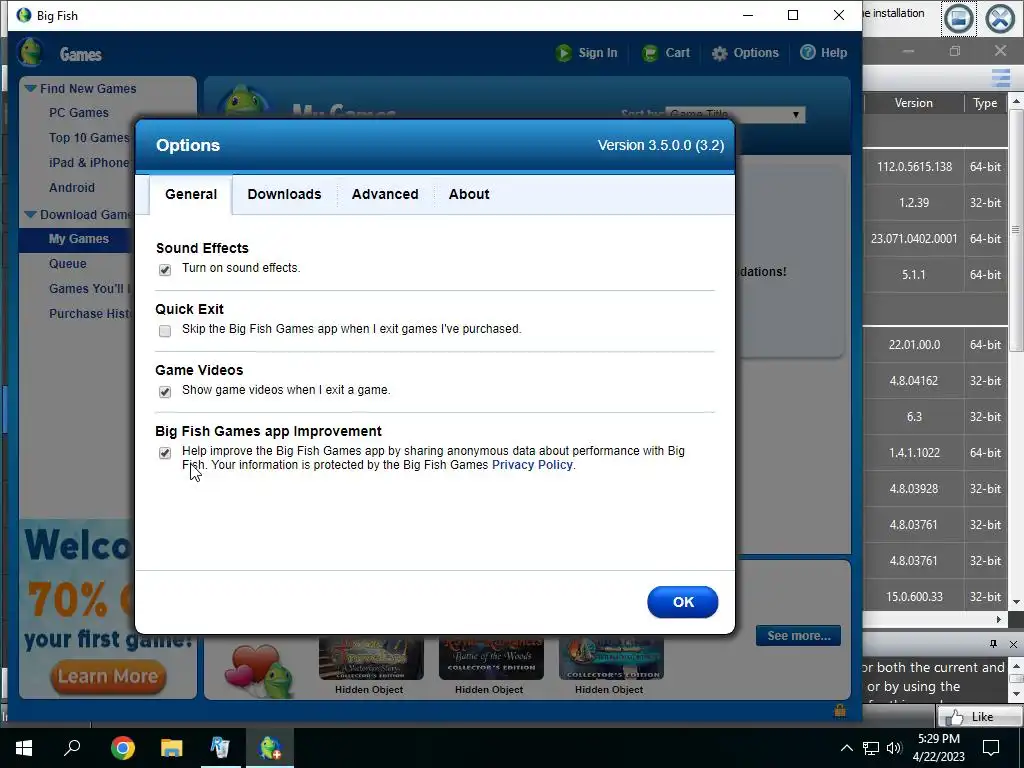
Task: Switch to the About tab
Action: coord(469,194)
